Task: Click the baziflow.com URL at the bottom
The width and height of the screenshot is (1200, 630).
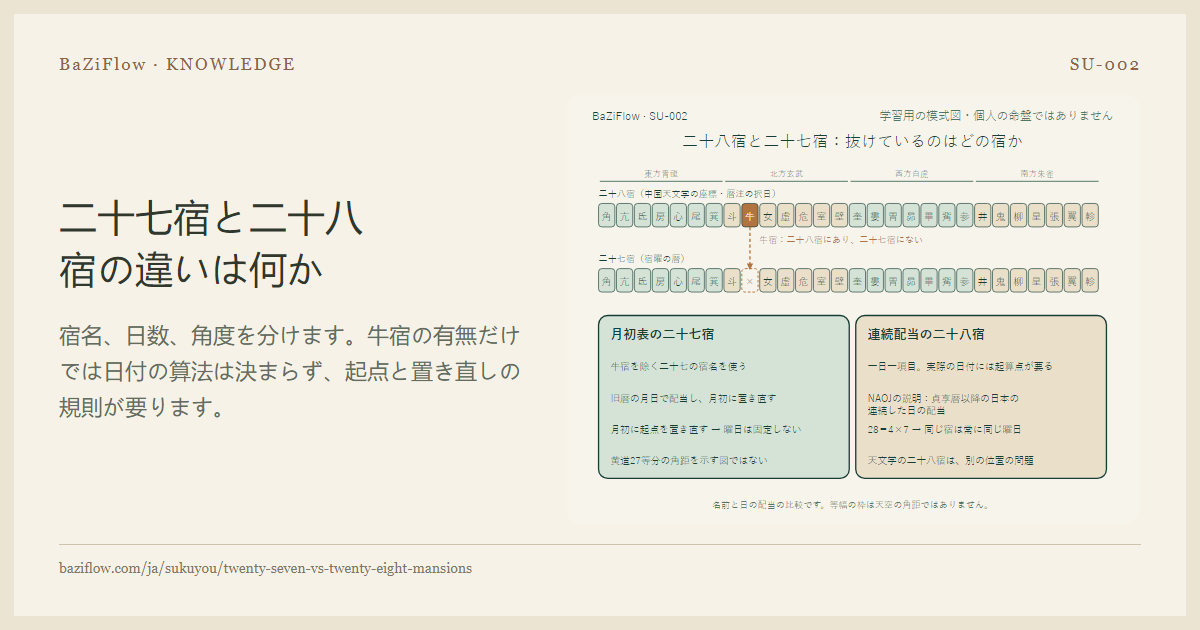Action: pos(266,568)
